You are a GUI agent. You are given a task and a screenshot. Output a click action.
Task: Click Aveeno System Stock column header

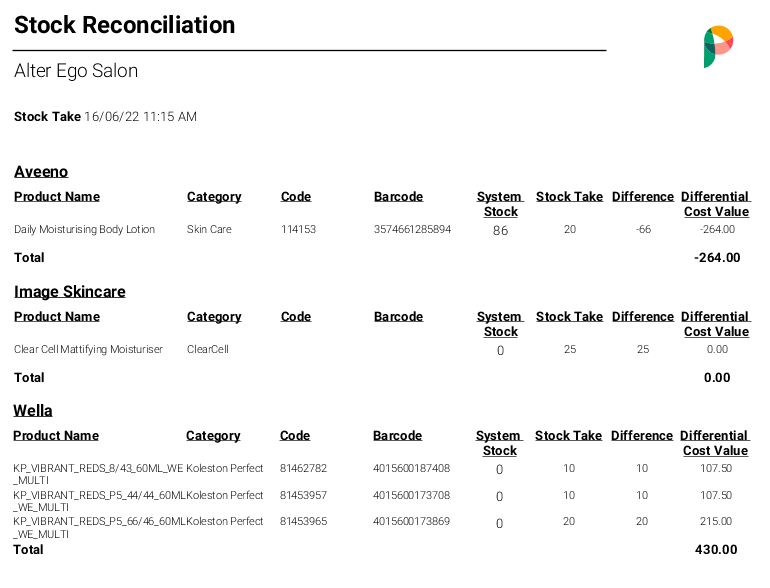[x=500, y=204]
